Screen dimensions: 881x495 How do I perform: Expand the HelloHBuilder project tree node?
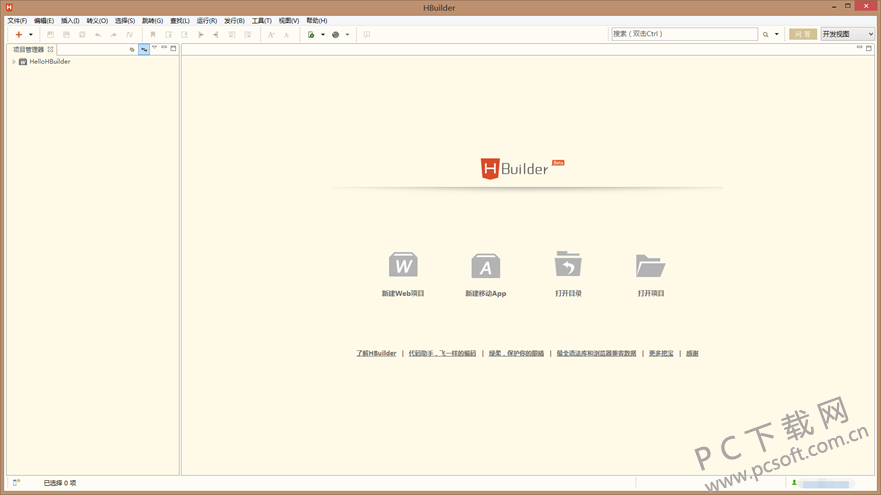tap(14, 62)
